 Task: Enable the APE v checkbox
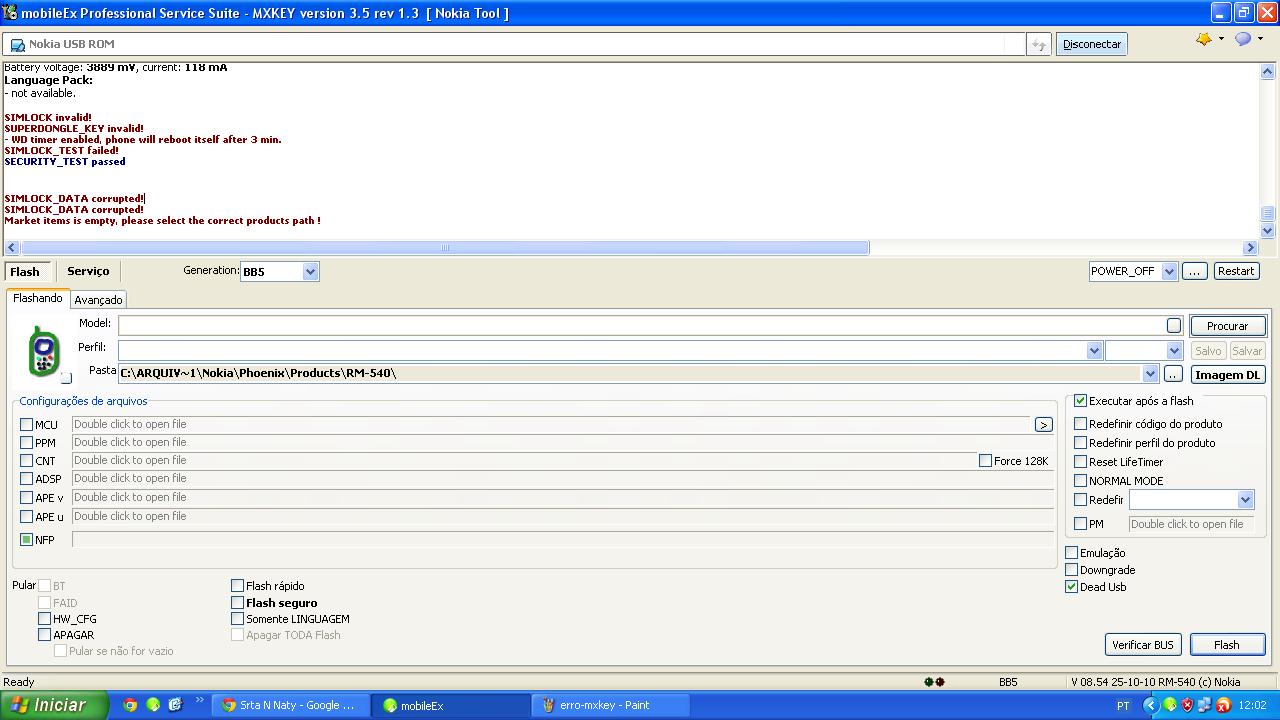(26, 498)
